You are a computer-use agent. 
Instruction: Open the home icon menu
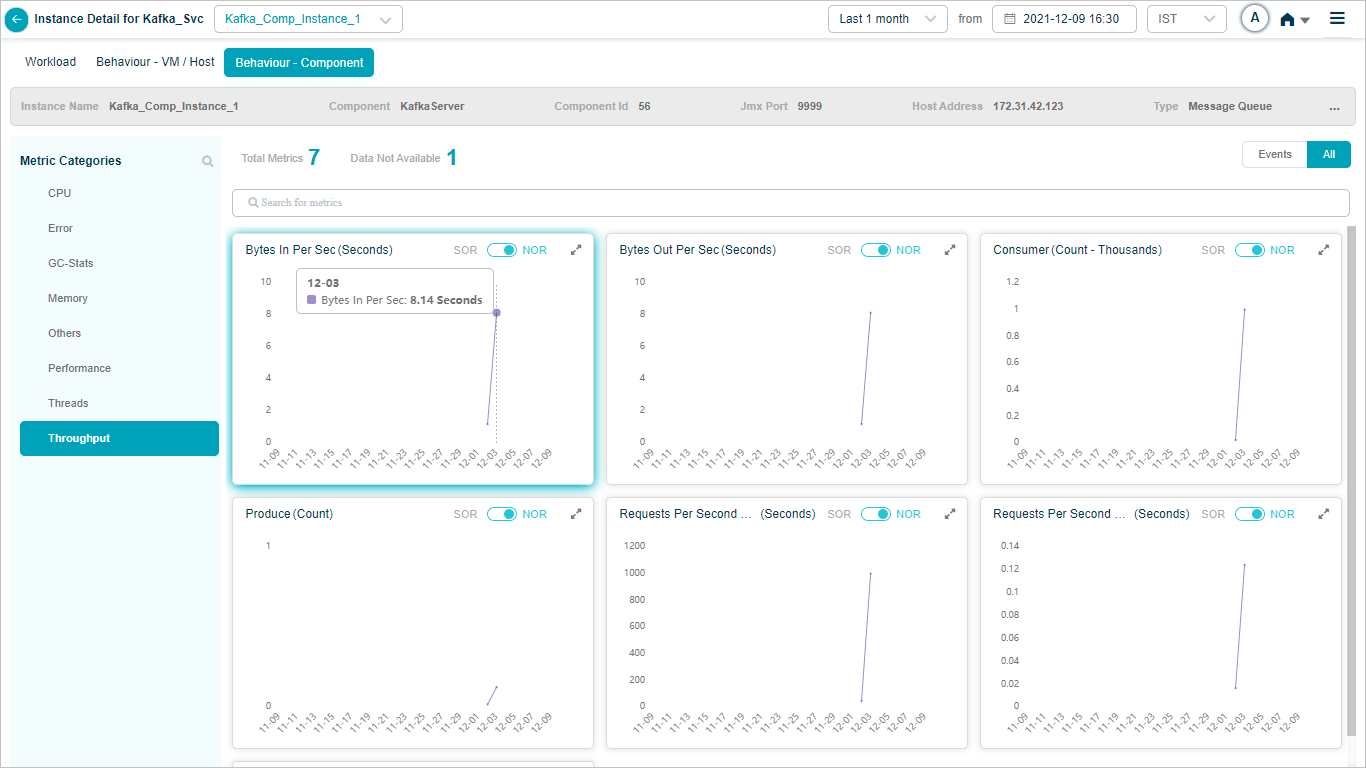tap(1294, 19)
